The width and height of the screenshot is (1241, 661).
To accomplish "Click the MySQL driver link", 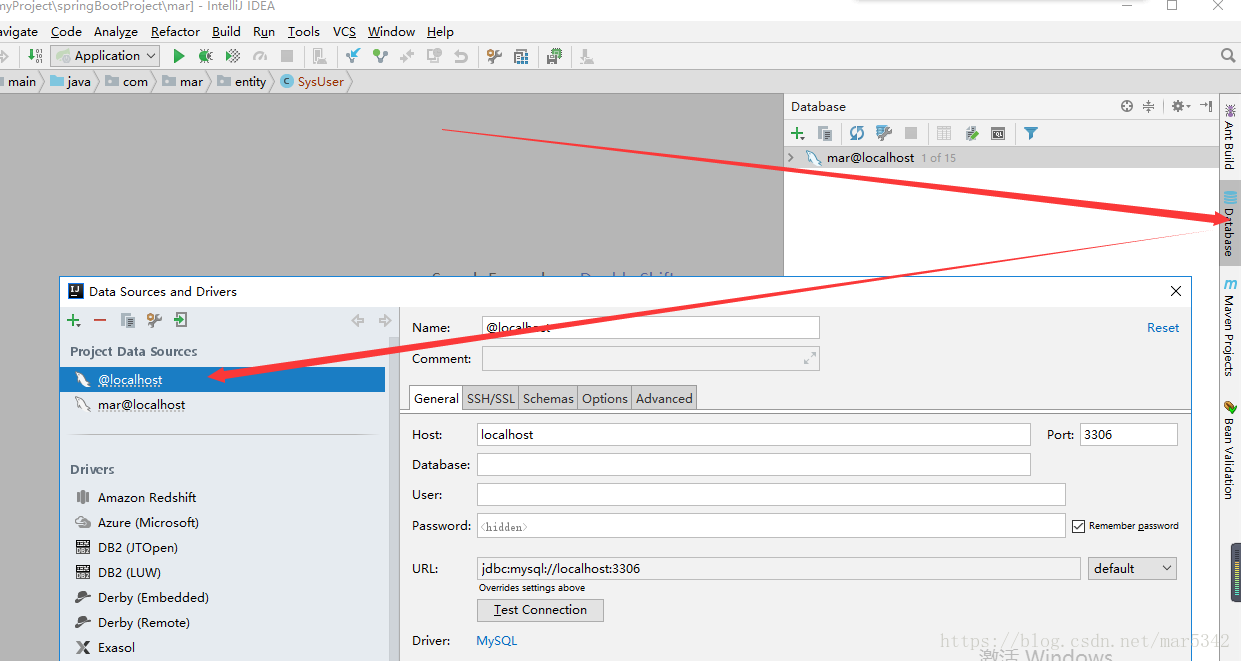I will pos(497,641).
